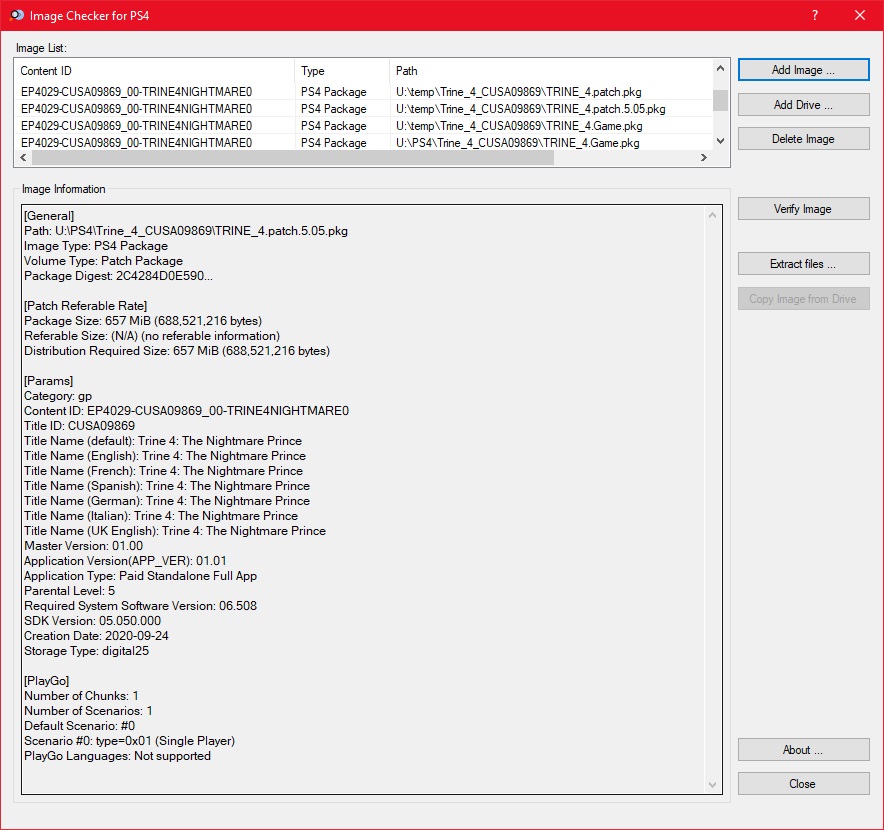This screenshot has height=830, width=884.
Task: Click the image list horizontal scrollbar thumb
Action: 293,157
